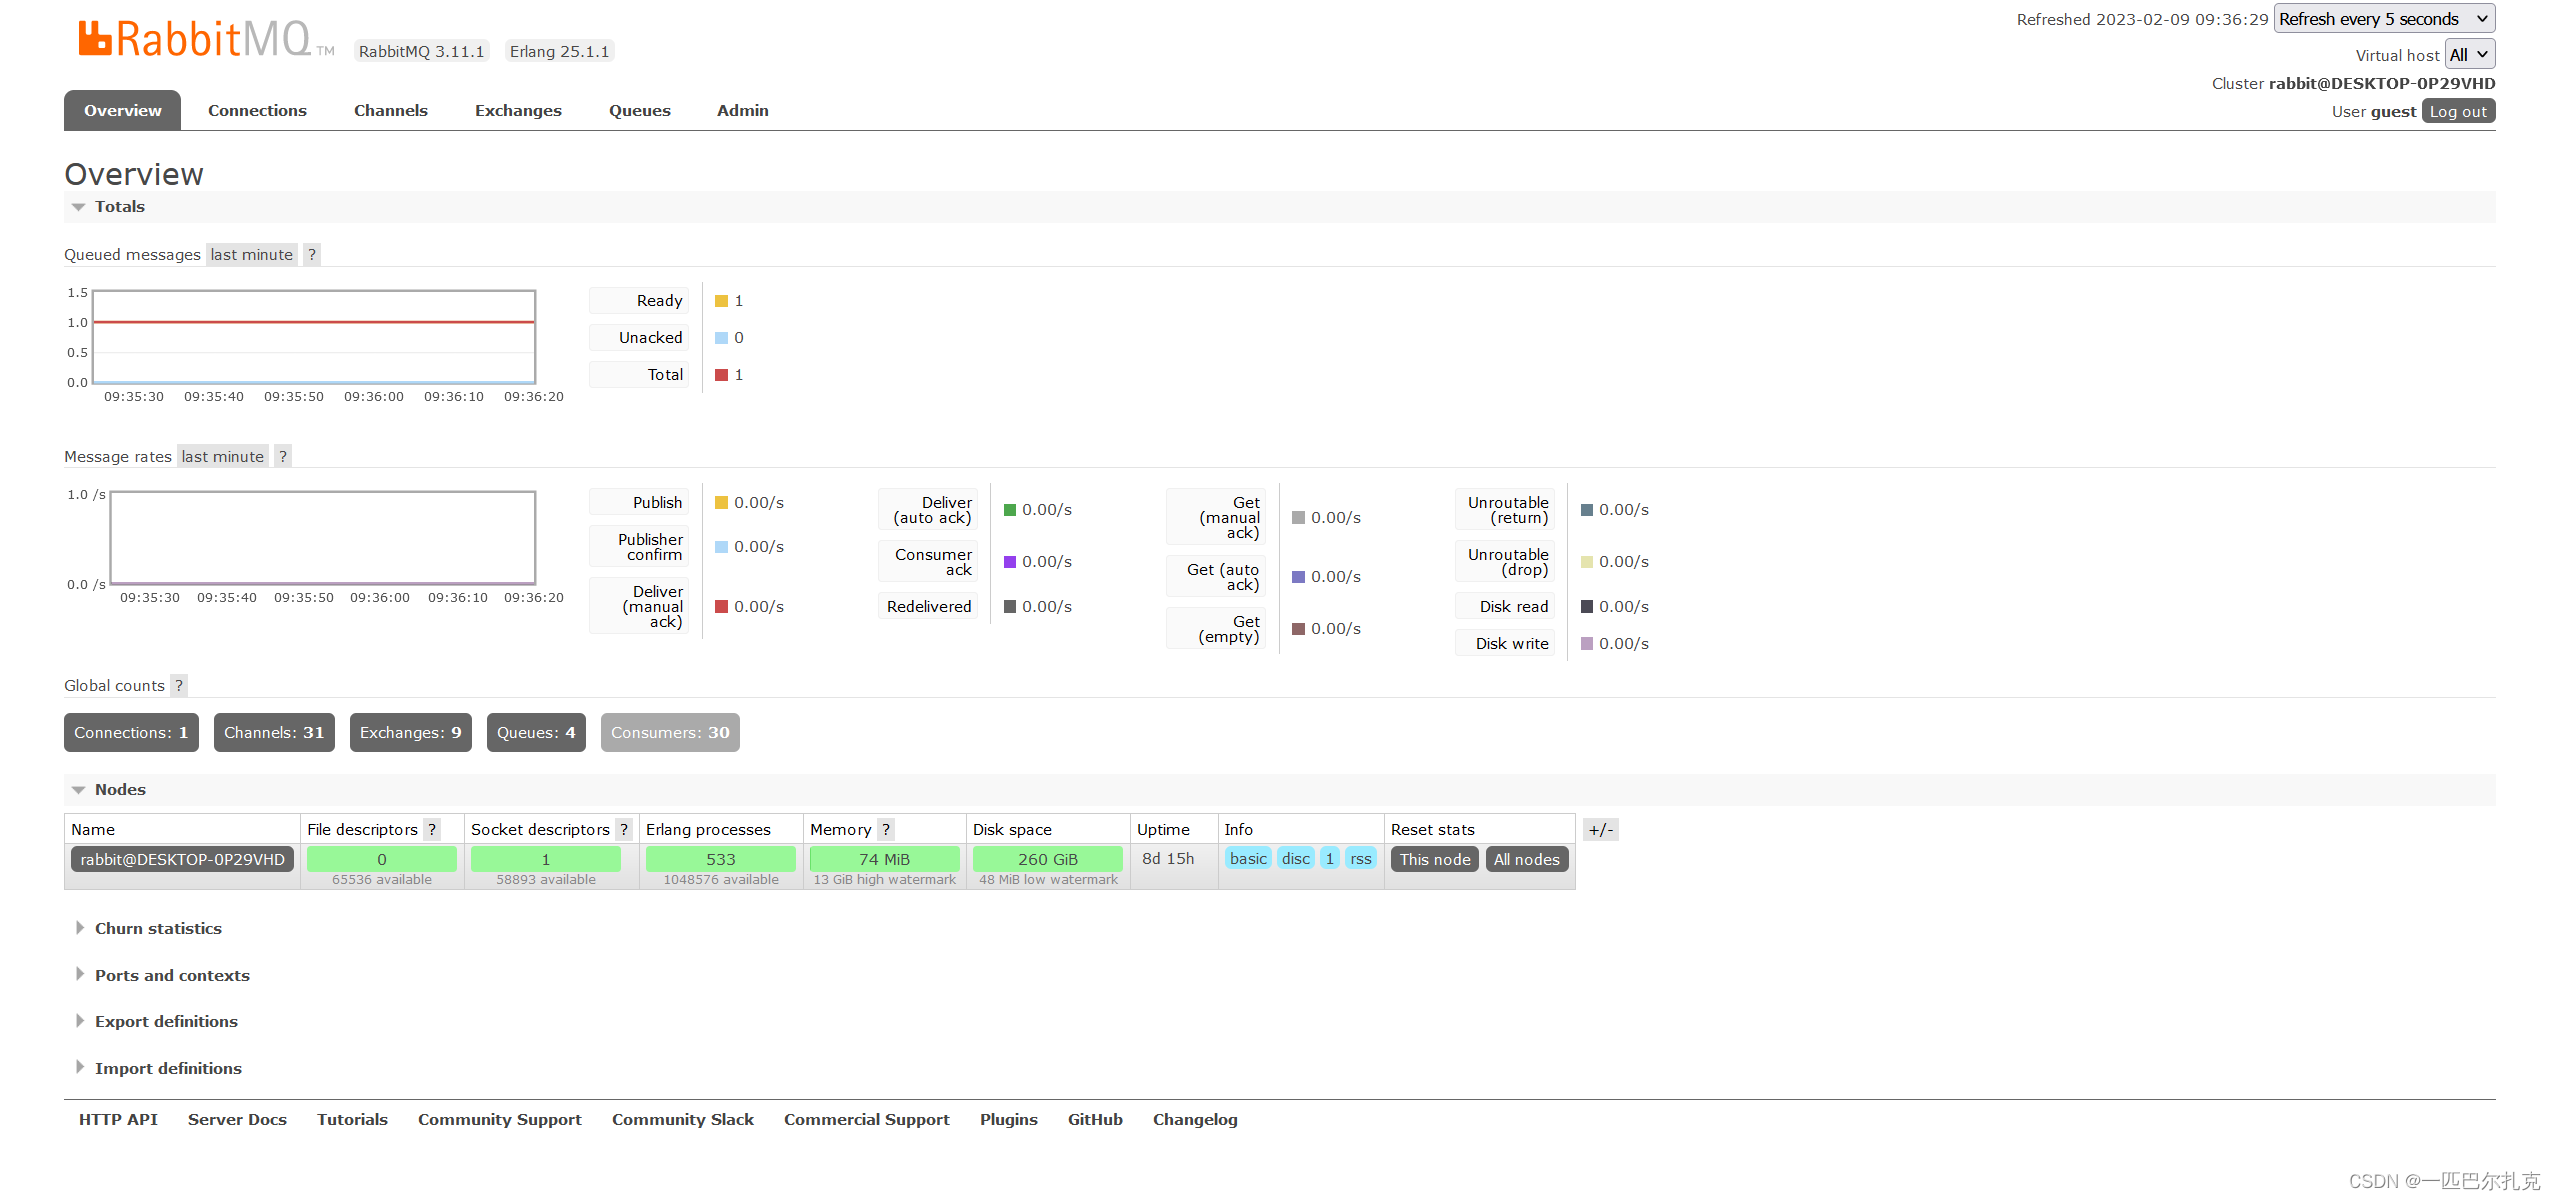This screenshot has width=2556, height=1200.
Task: Open File descriptors help icon
Action: [432, 830]
